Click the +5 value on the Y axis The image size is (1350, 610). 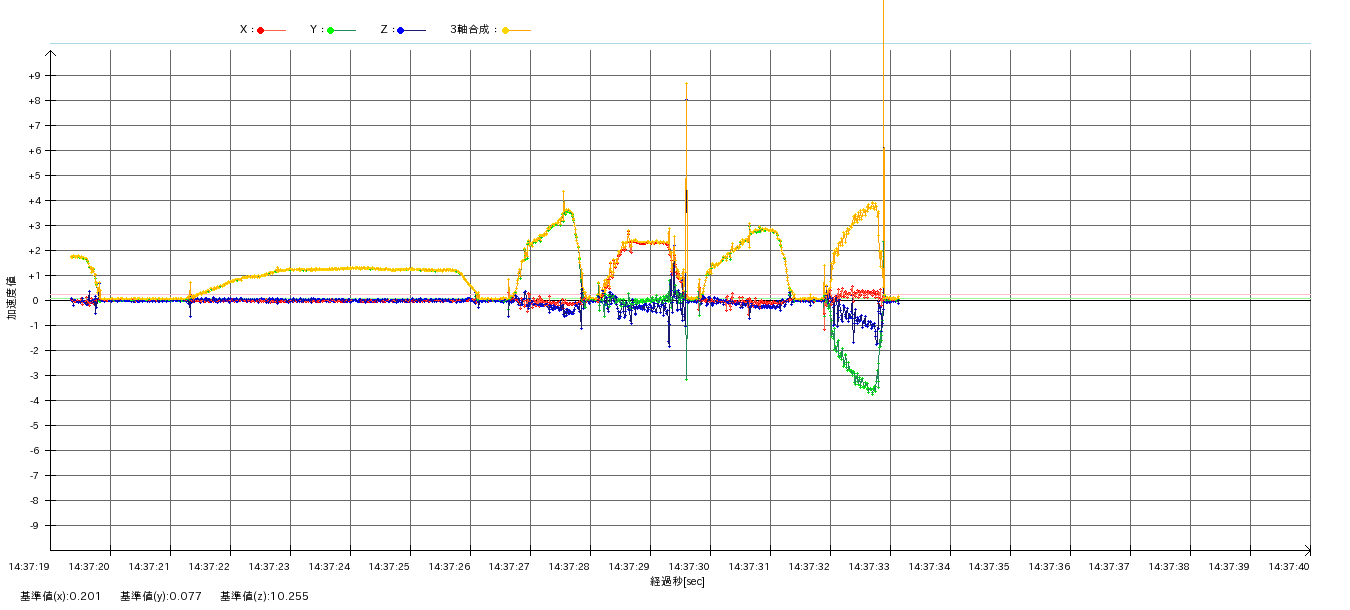(34, 176)
